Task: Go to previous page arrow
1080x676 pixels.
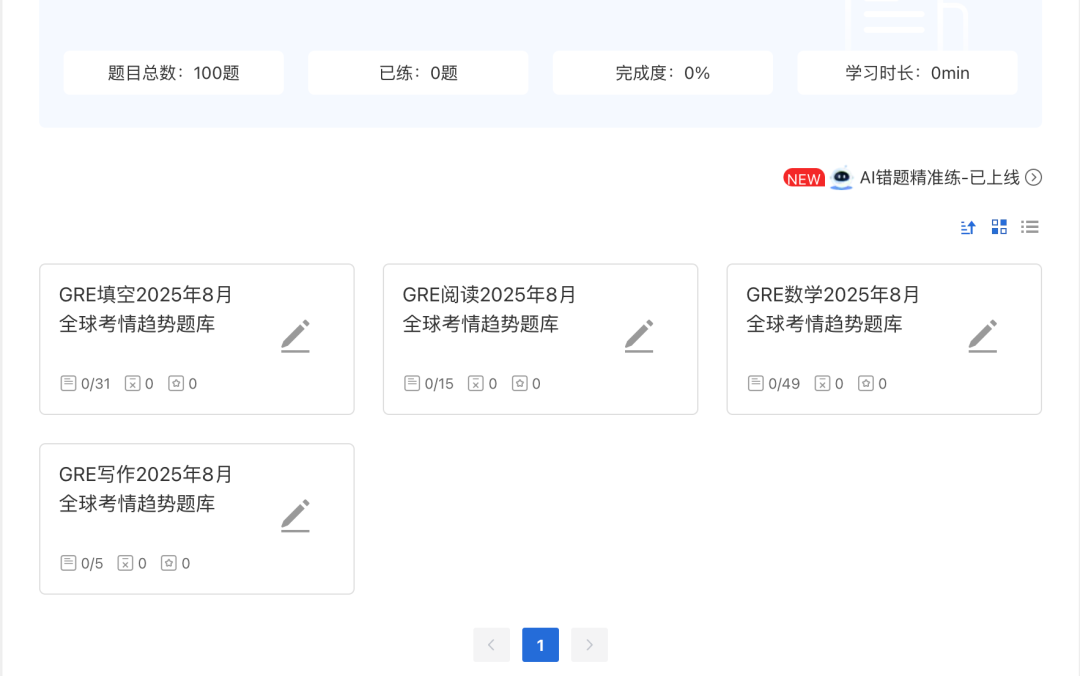Action: (492, 645)
